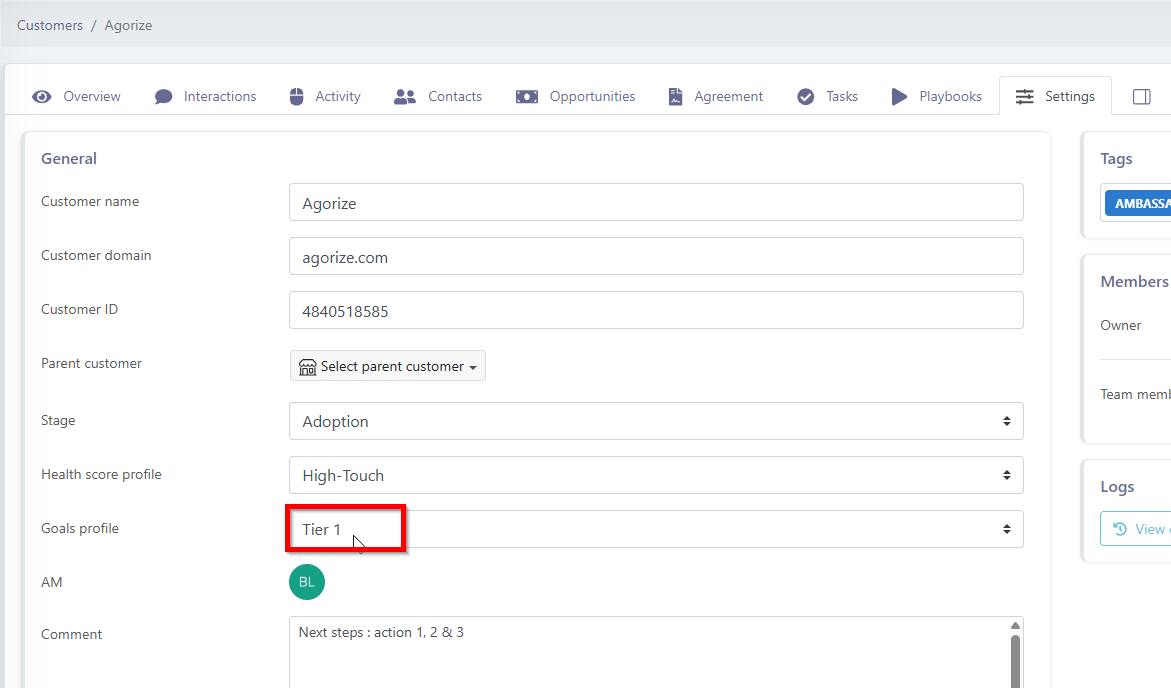The width and height of the screenshot is (1171, 688).
Task: Switch to the Settings tab
Action: [1055, 97]
